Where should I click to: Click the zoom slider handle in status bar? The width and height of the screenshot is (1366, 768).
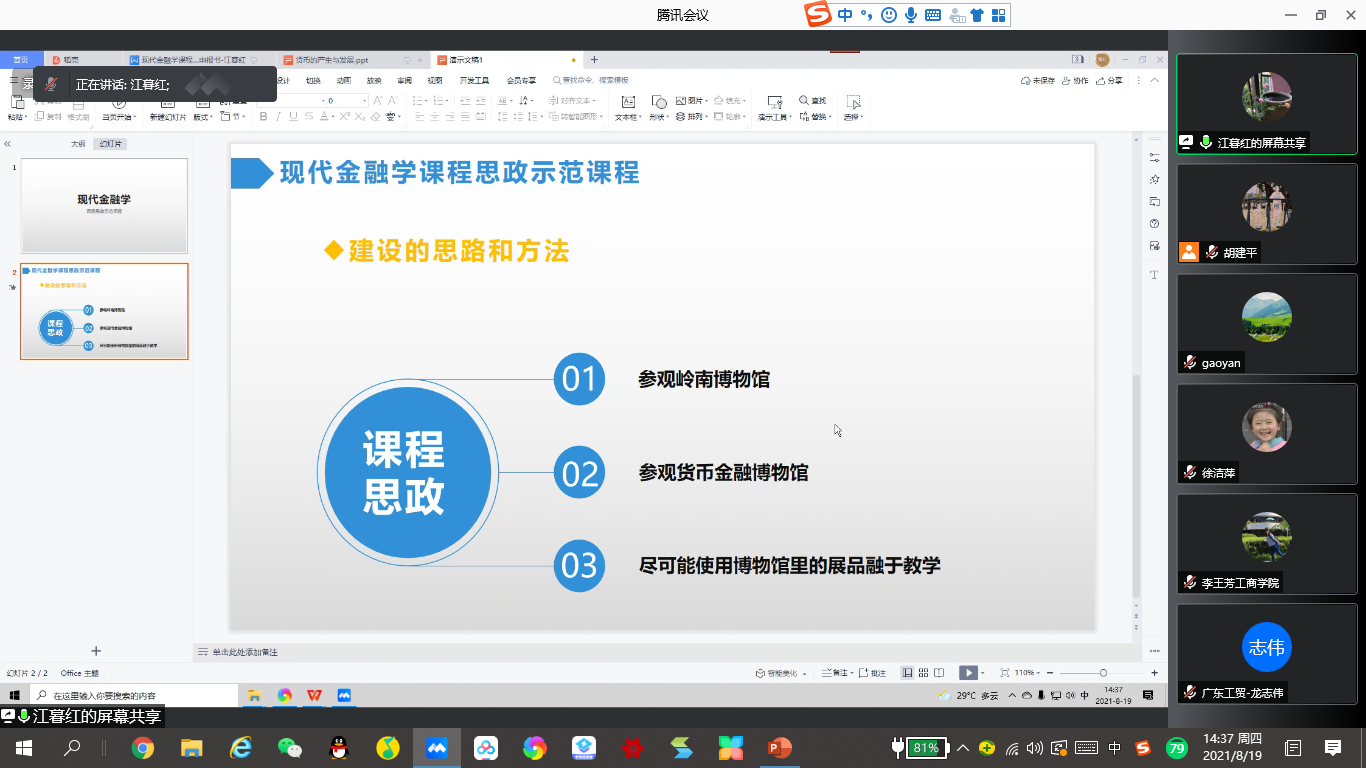pos(1103,673)
